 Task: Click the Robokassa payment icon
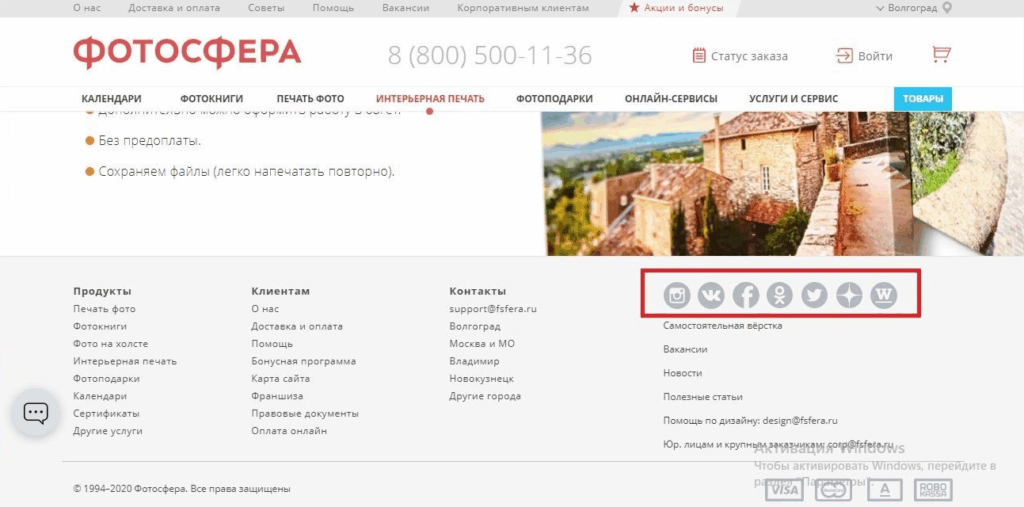point(933,490)
